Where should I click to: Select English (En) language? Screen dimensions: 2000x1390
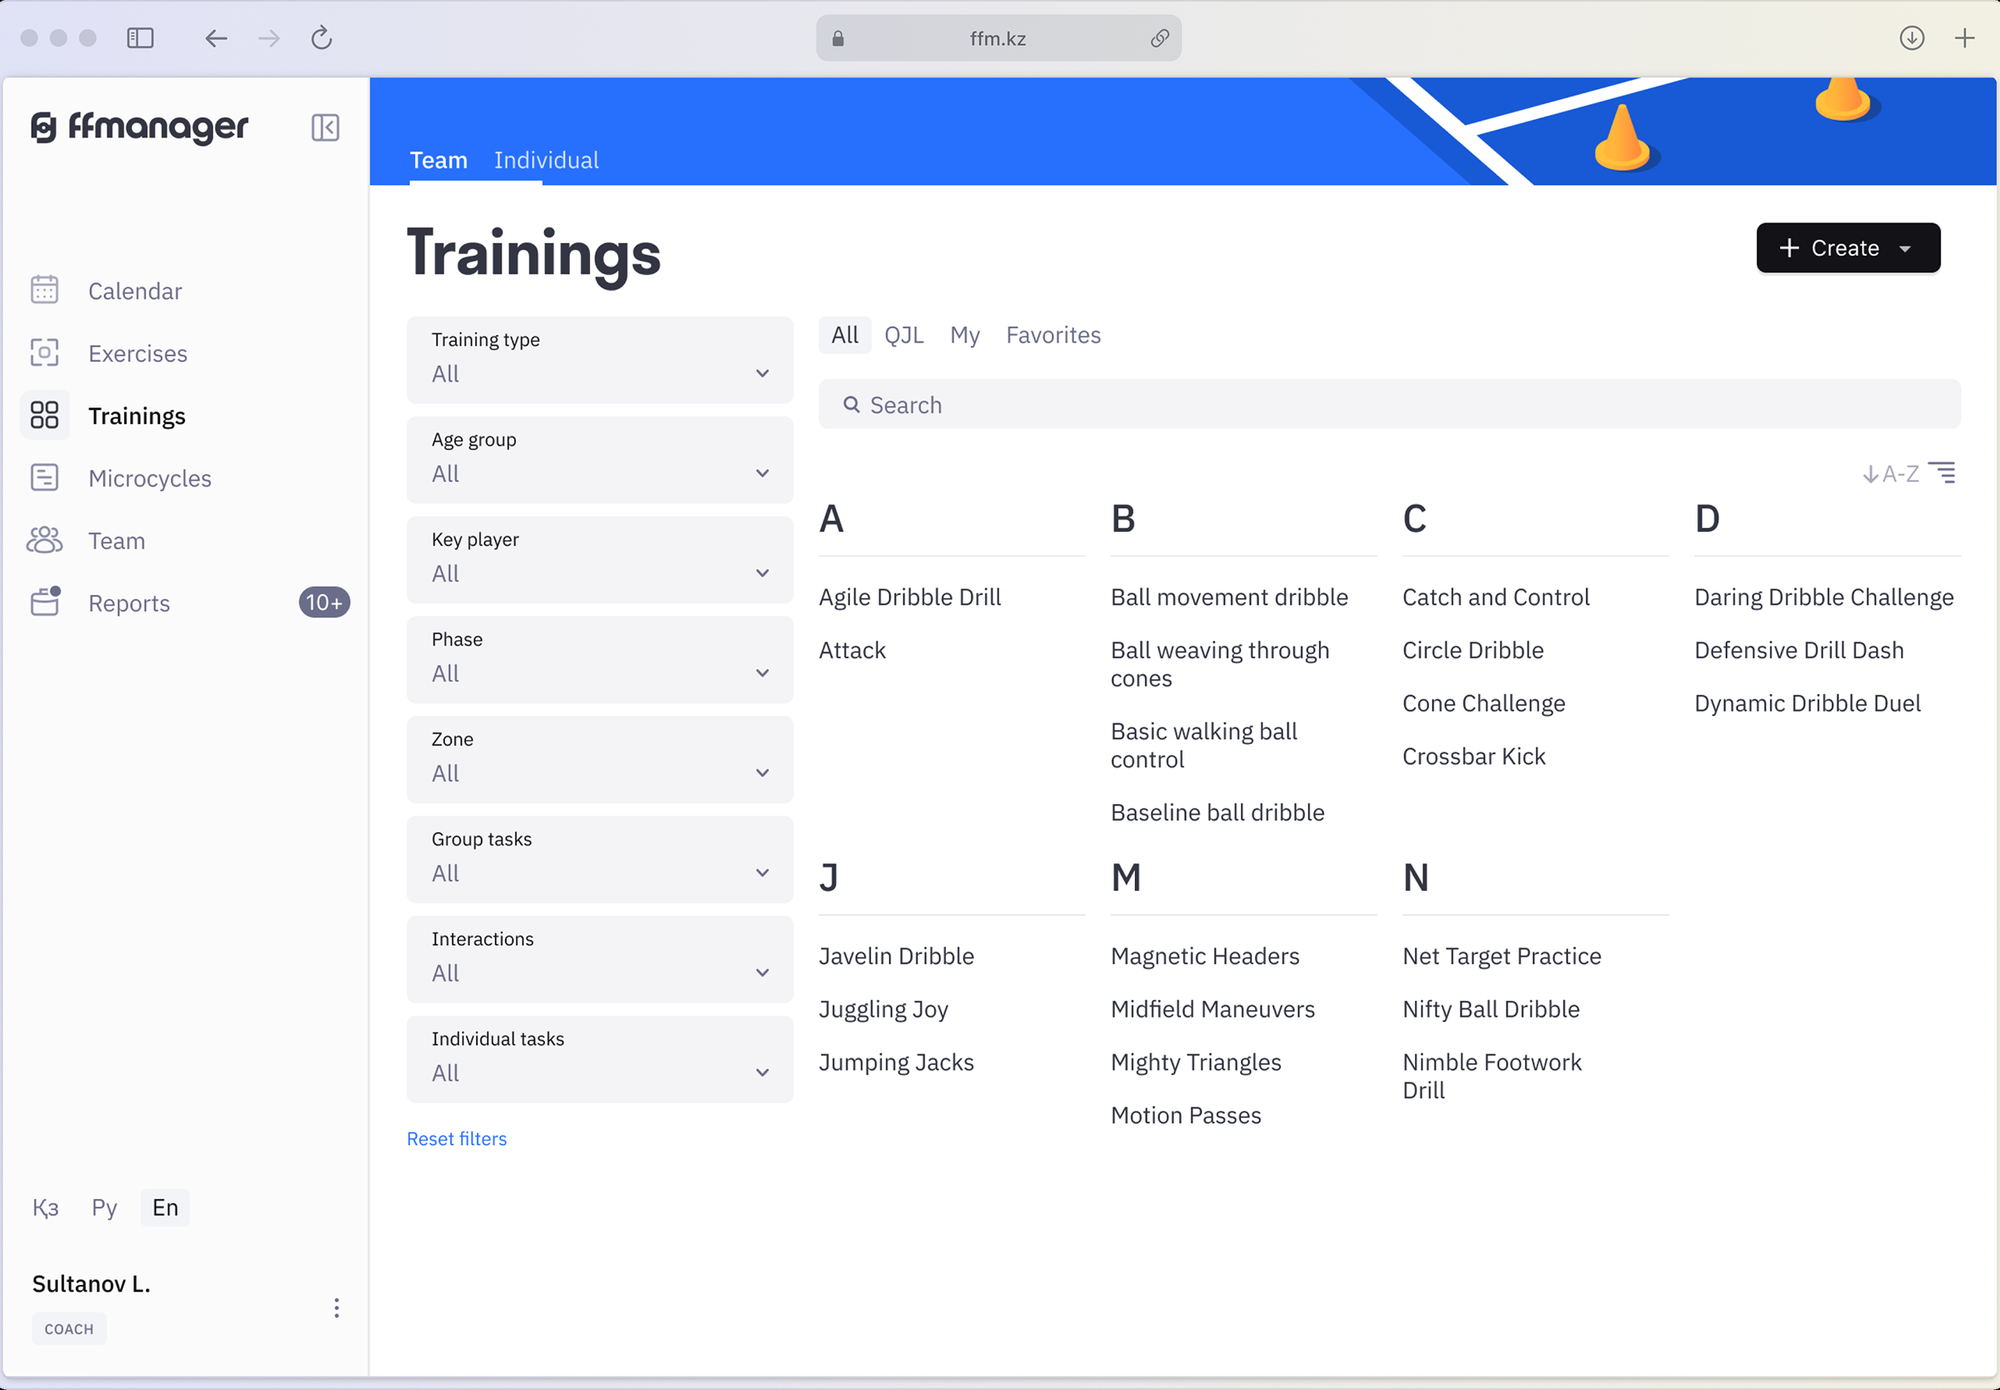[x=165, y=1208]
